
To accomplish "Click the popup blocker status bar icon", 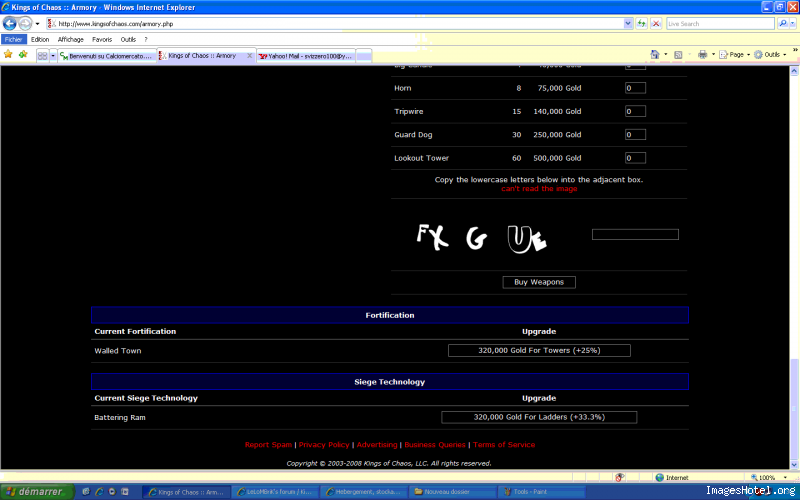I will click(x=620, y=478).
